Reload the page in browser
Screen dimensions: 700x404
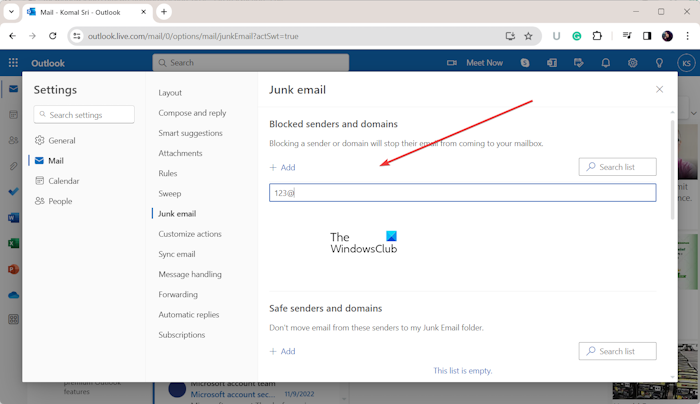tap(53, 36)
